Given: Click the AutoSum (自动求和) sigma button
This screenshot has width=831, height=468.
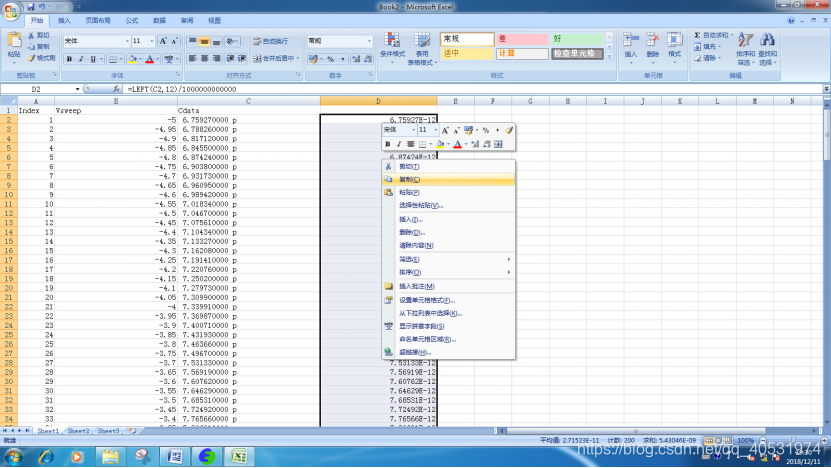Looking at the screenshot, I should pyautogui.click(x=713, y=35).
